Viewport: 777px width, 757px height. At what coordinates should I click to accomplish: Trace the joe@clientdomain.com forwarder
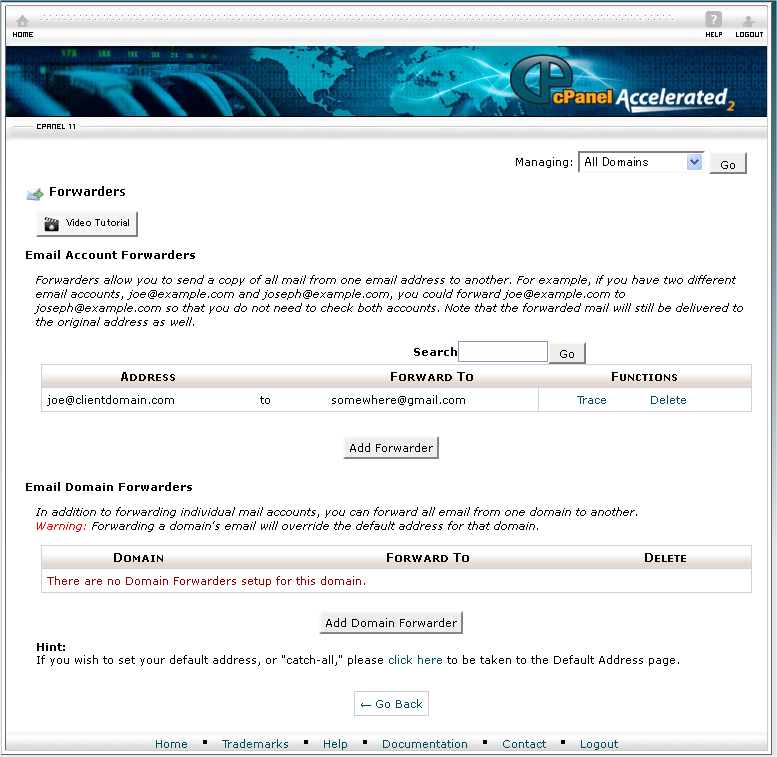click(591, 400)
